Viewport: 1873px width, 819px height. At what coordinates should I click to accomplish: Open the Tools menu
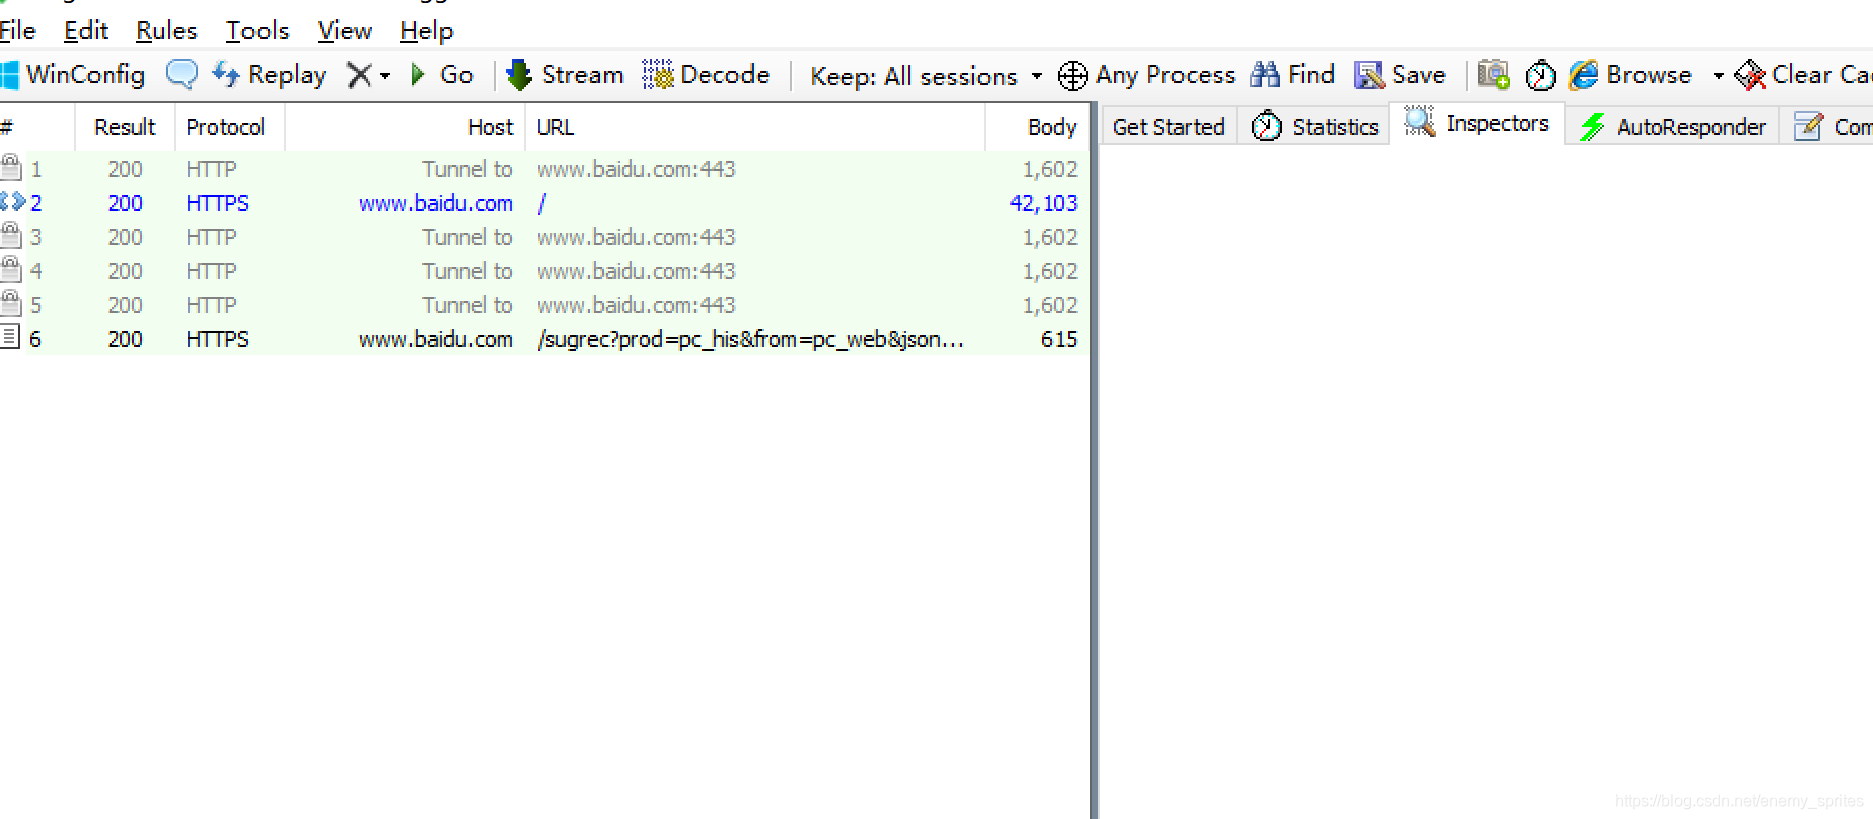coord(257,31)
